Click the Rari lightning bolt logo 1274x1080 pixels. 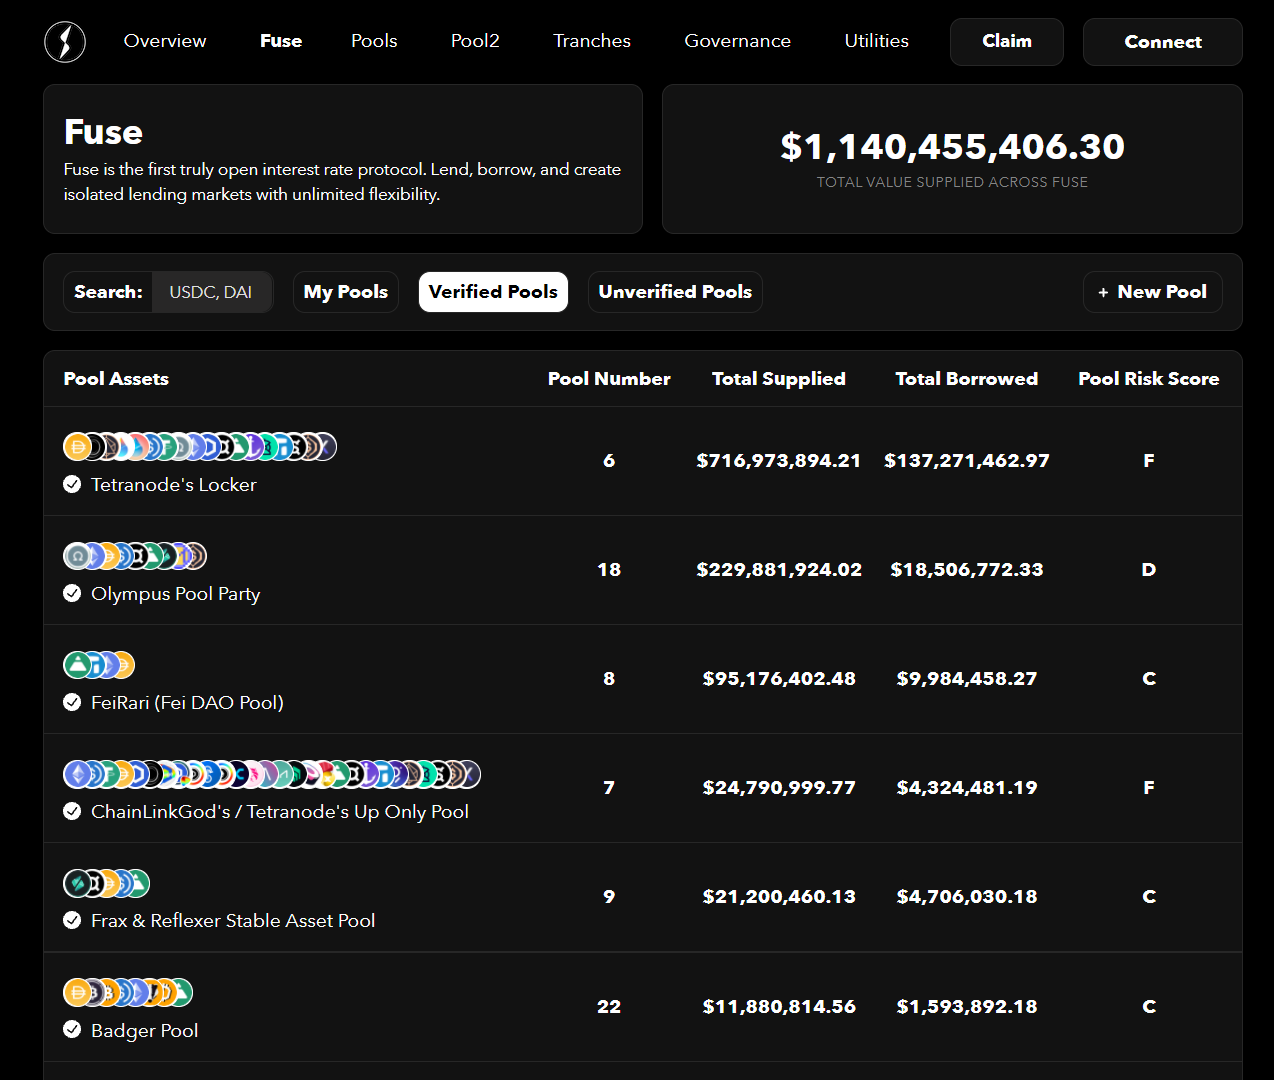click(x=65, y=42)
